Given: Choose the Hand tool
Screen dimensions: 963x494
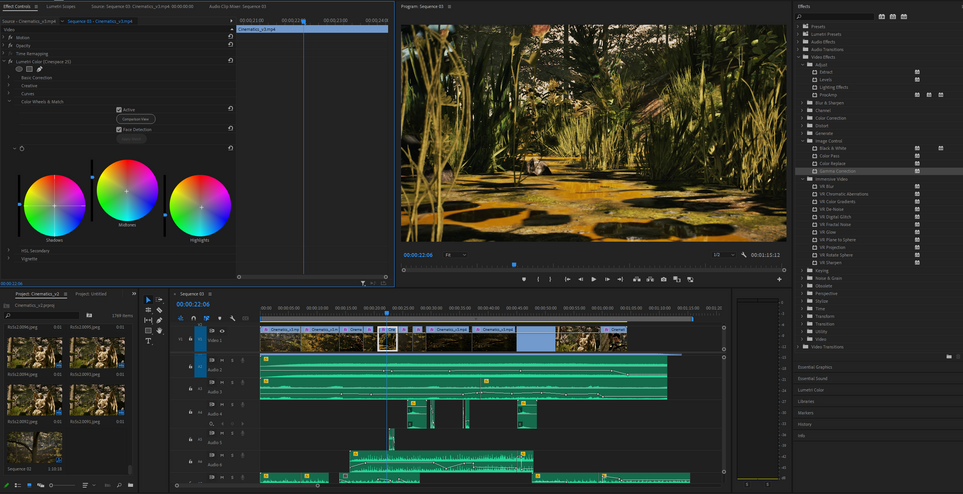Looking at the screenshot, I should tap(159, 331).
